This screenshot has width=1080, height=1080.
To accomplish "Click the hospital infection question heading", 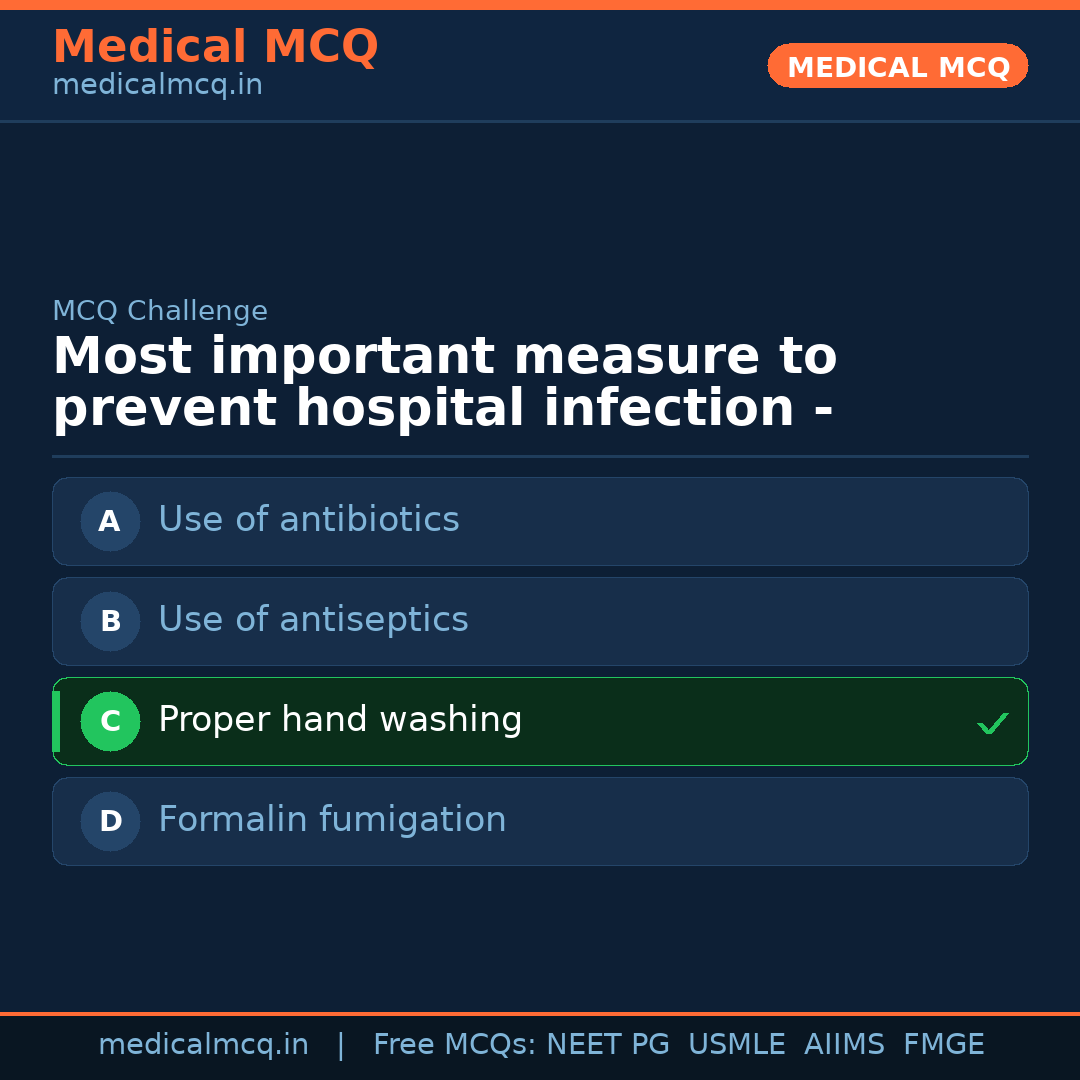I will click(444, 383).
